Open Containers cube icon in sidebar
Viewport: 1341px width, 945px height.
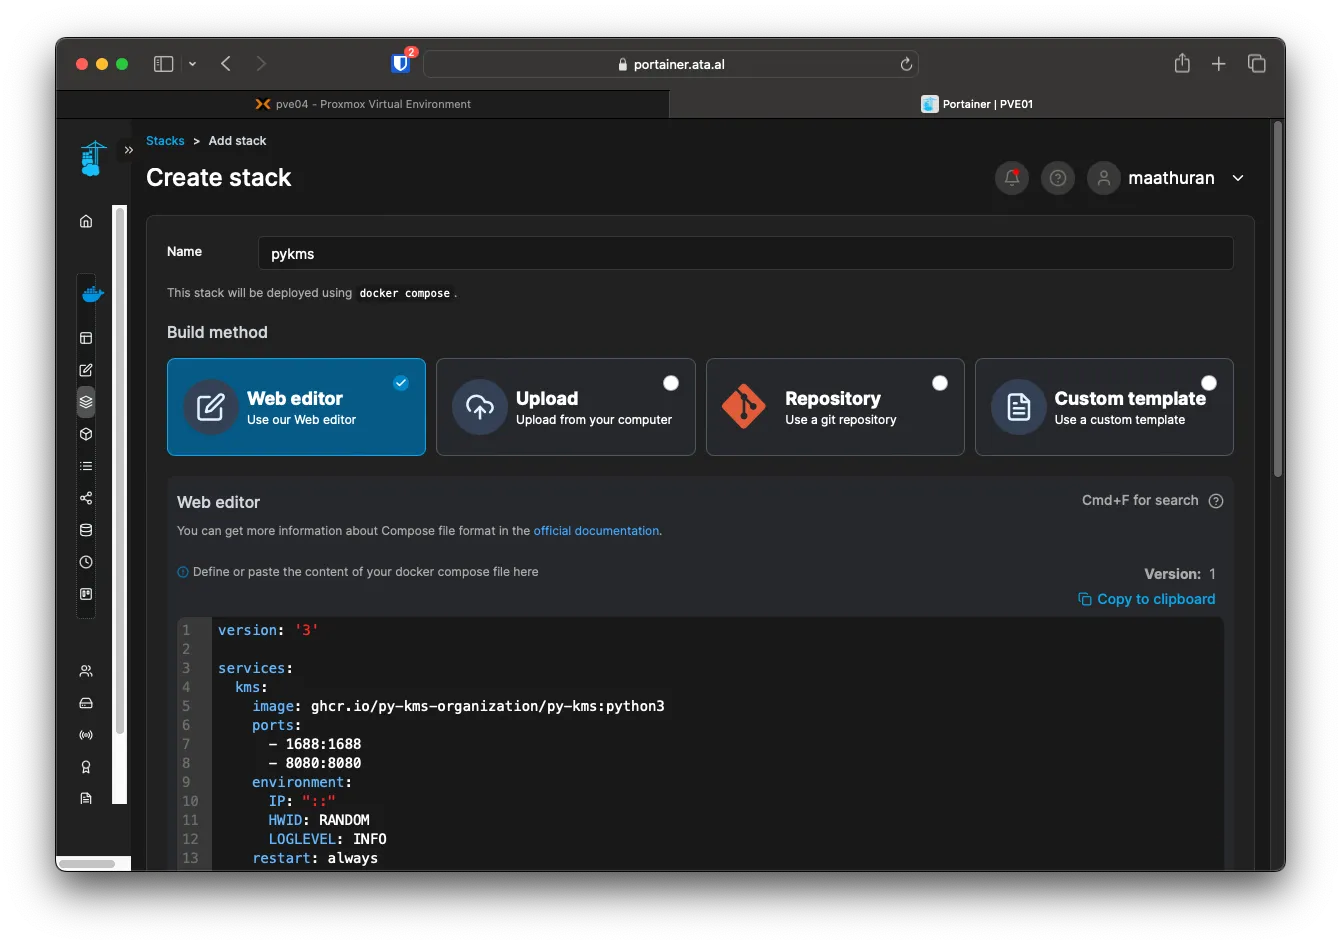[86, 434]
